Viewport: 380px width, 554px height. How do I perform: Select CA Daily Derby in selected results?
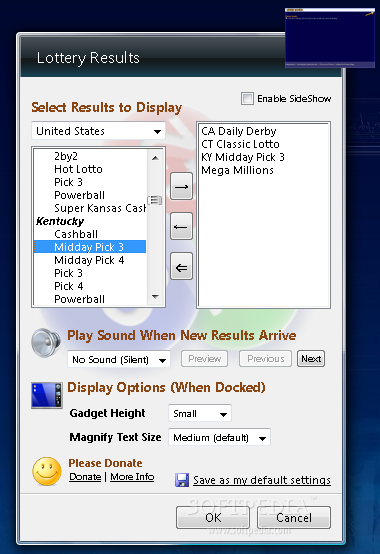pyautogui.click(x=239, y=131)
